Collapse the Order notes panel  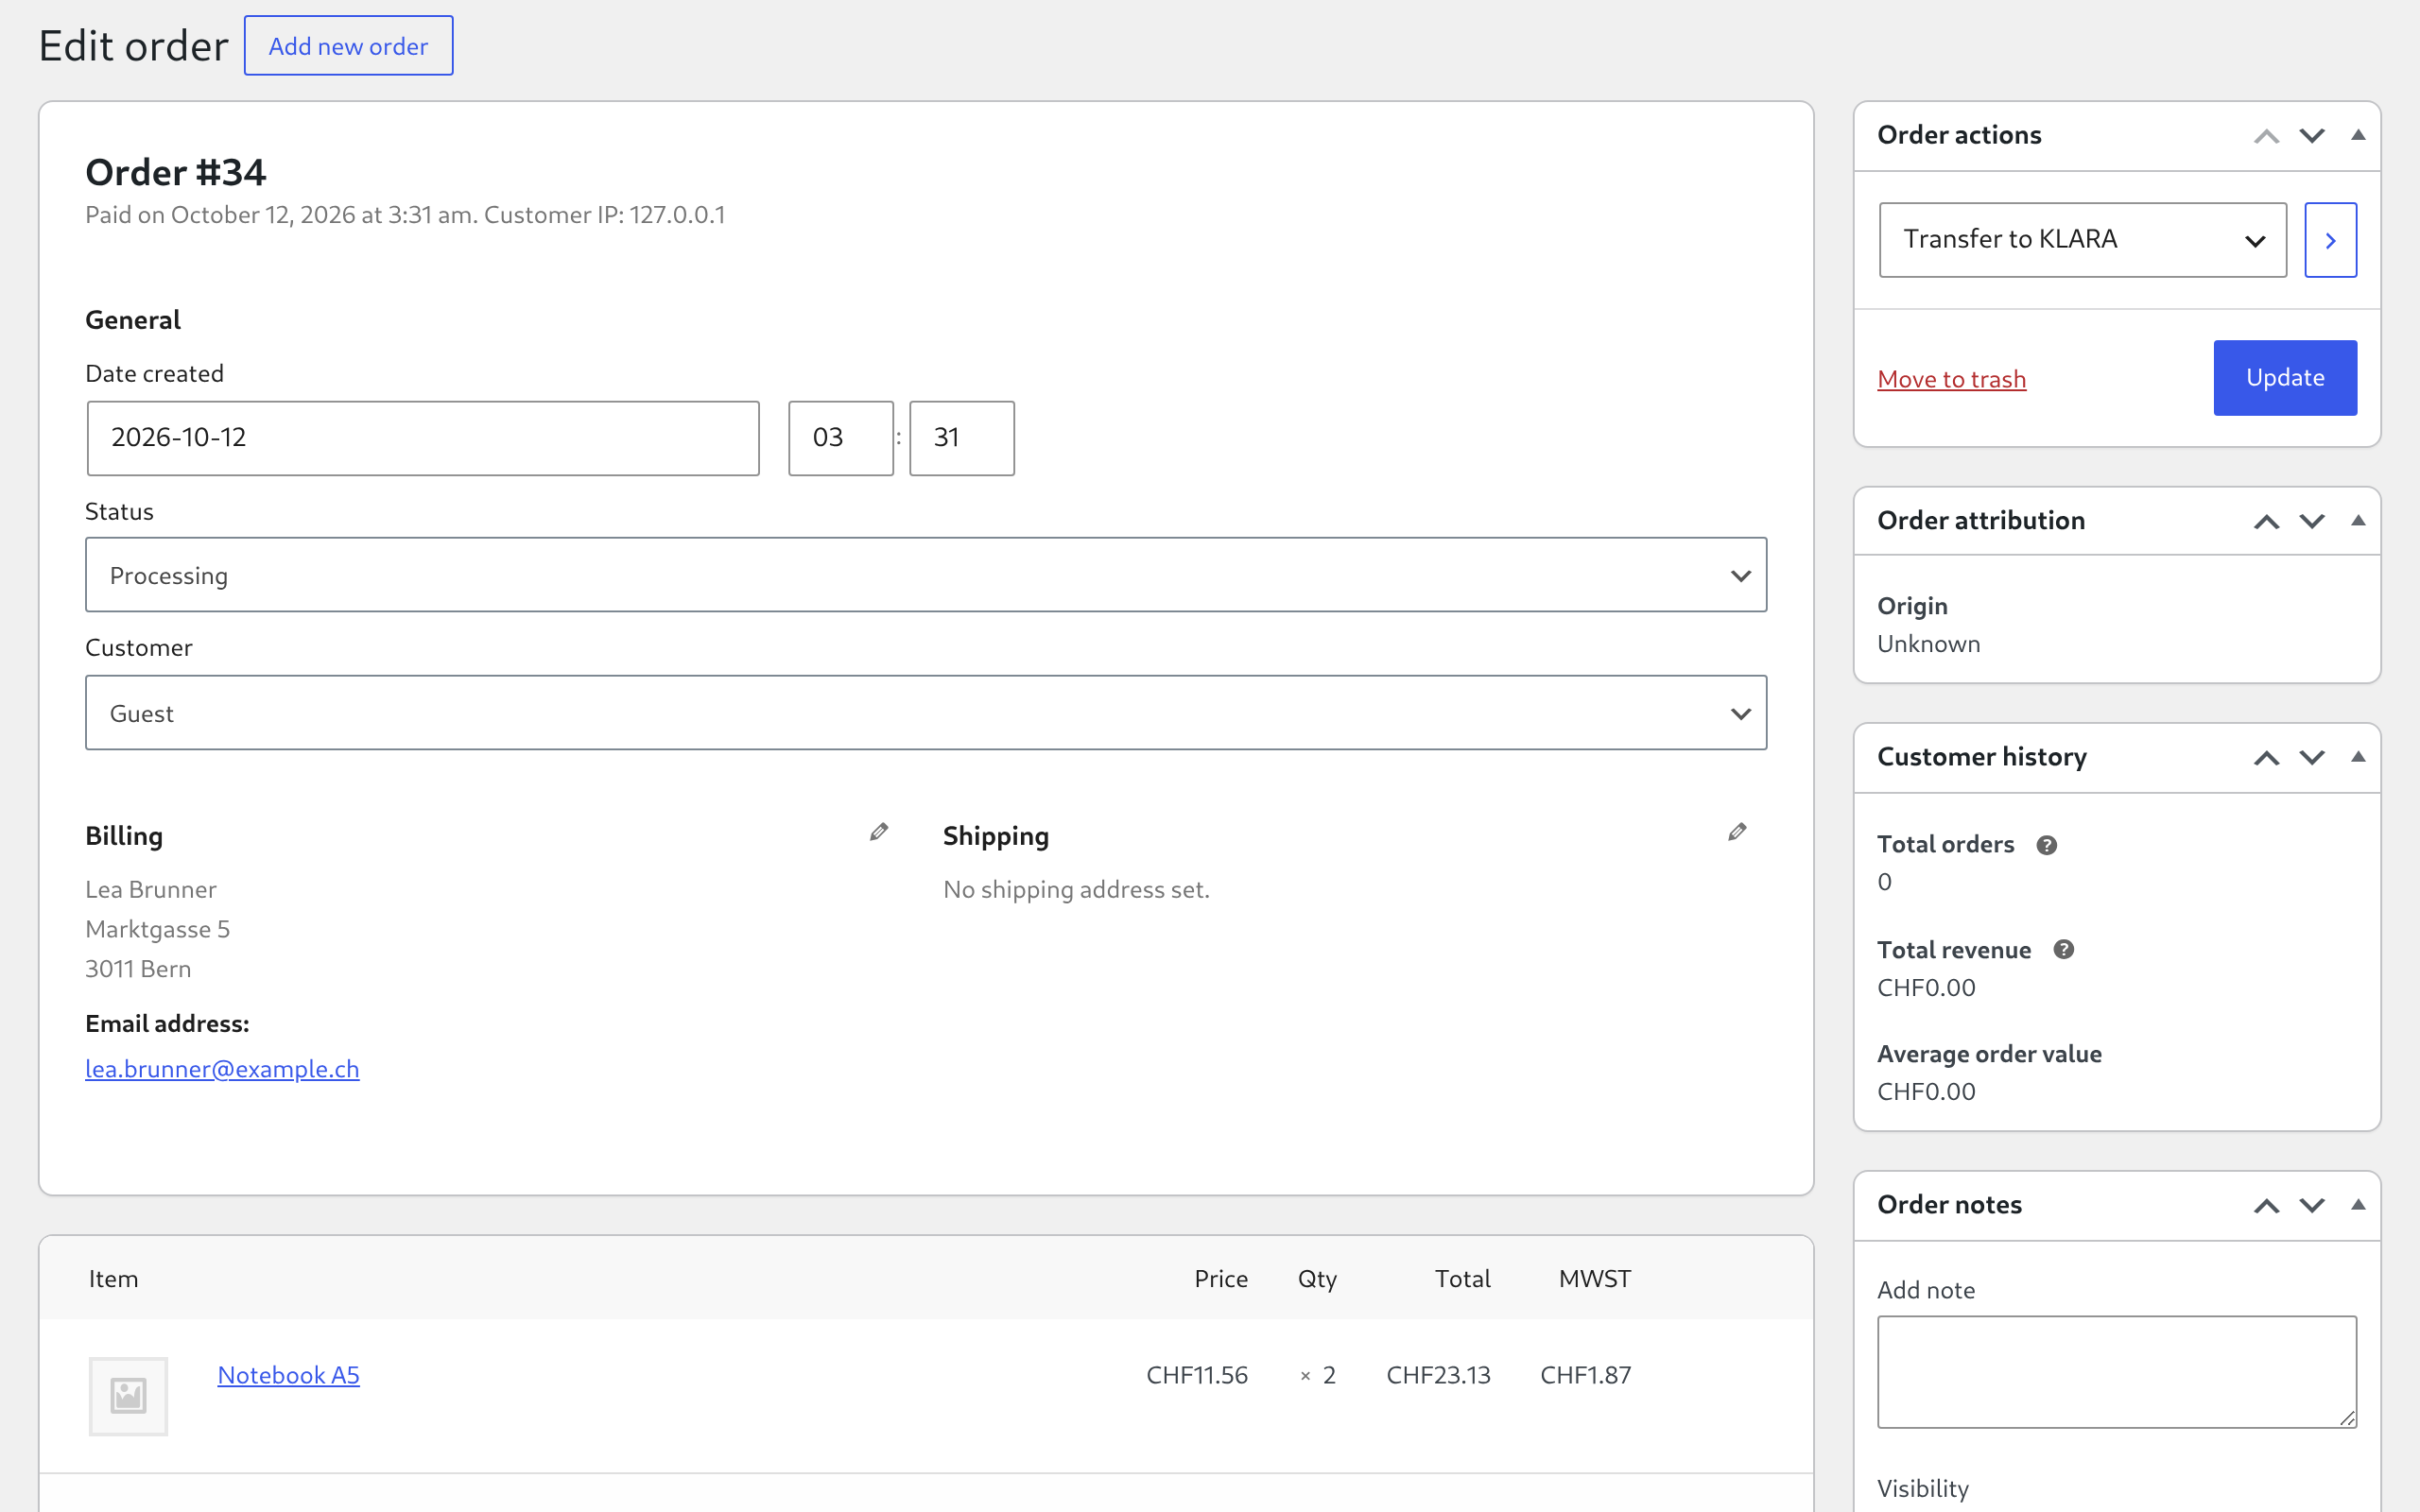[x=2358, y=1205]
